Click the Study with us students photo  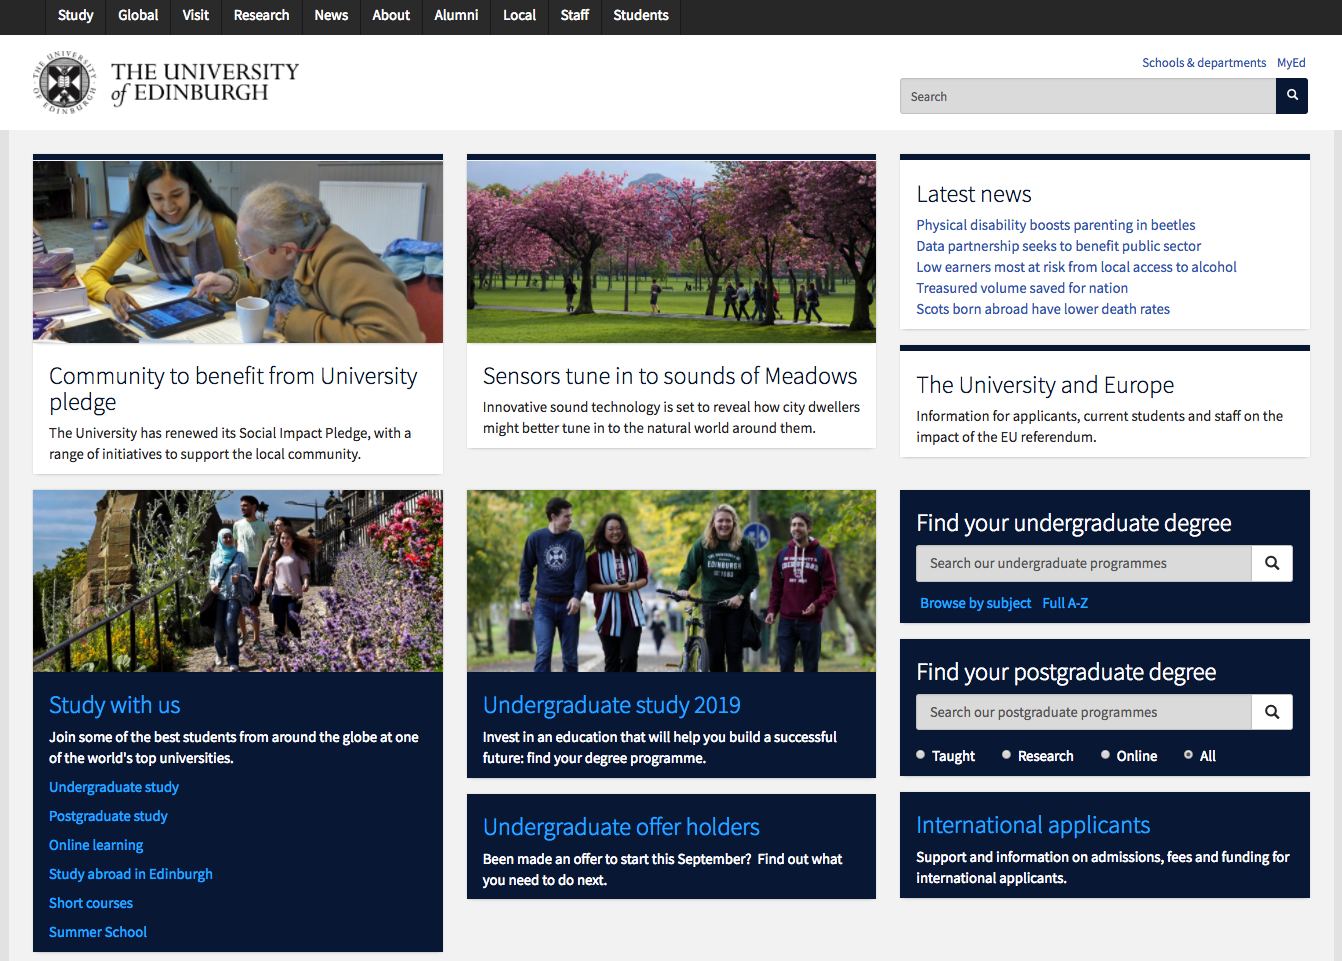238,581
